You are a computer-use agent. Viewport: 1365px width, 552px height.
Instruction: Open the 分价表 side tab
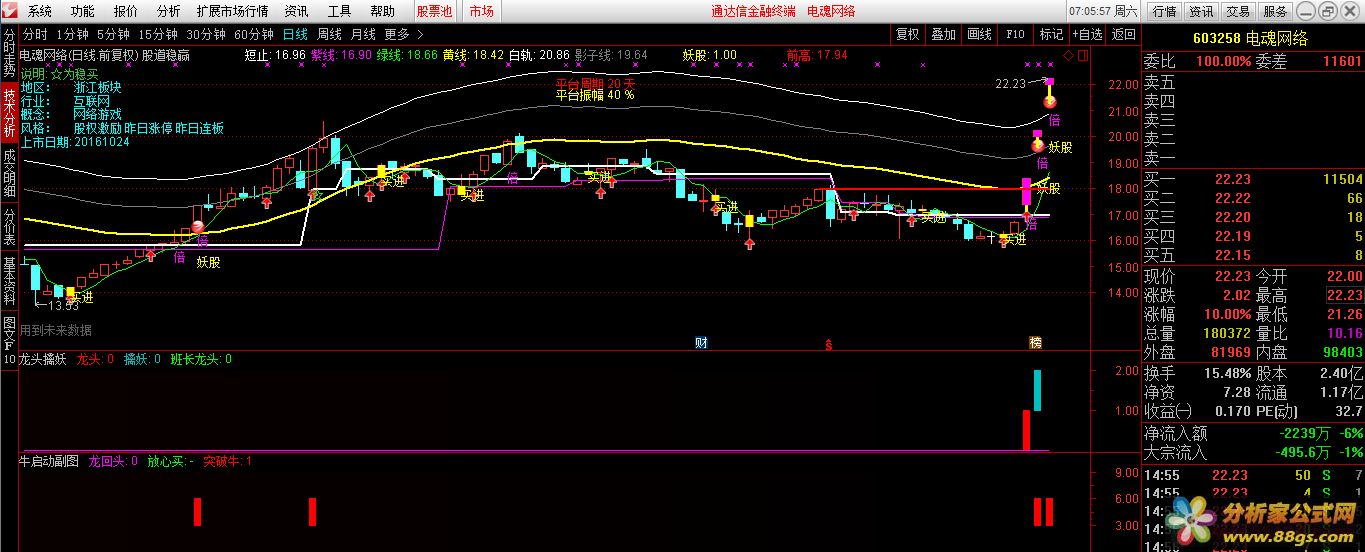point(9,228)
